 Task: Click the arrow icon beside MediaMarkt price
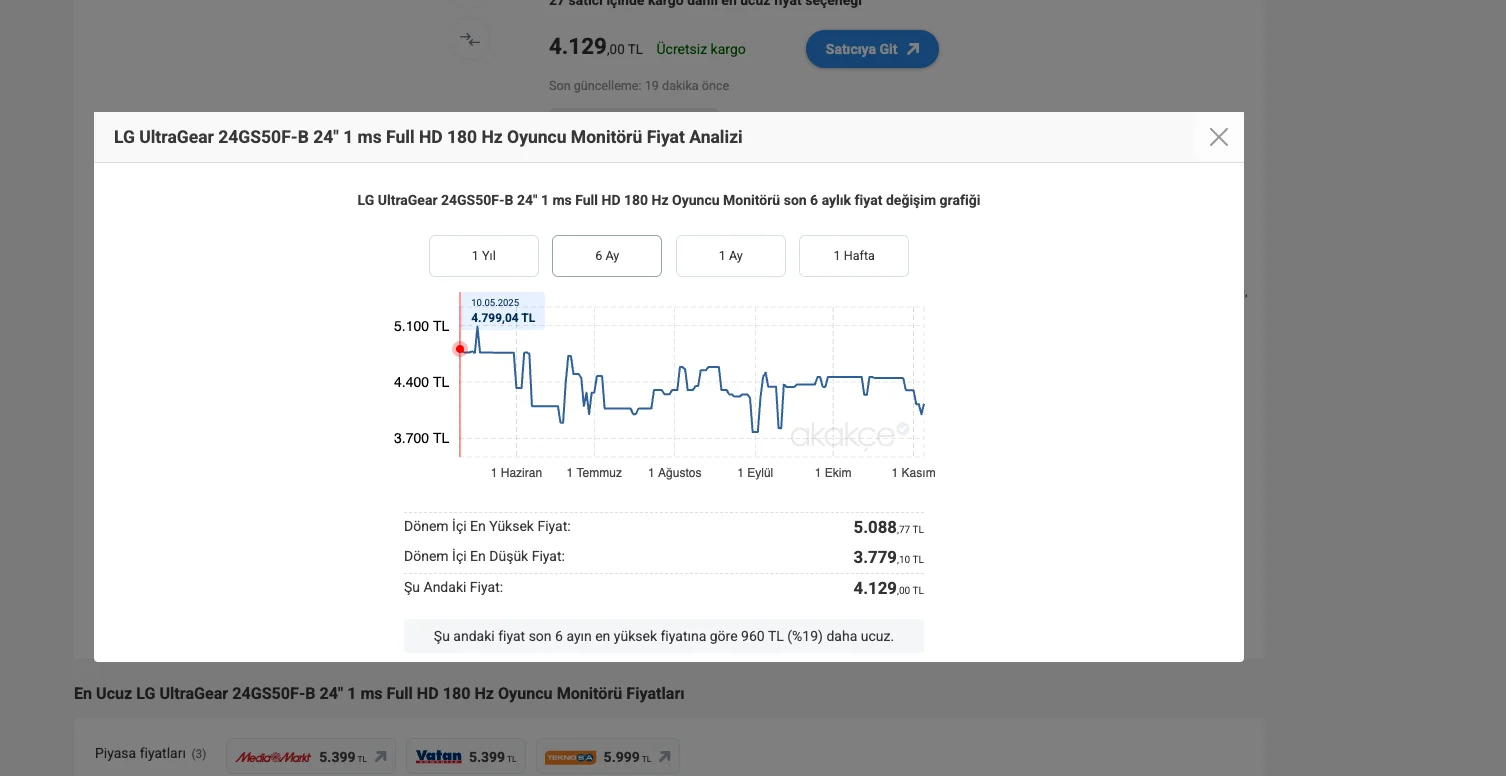[380, 757]
